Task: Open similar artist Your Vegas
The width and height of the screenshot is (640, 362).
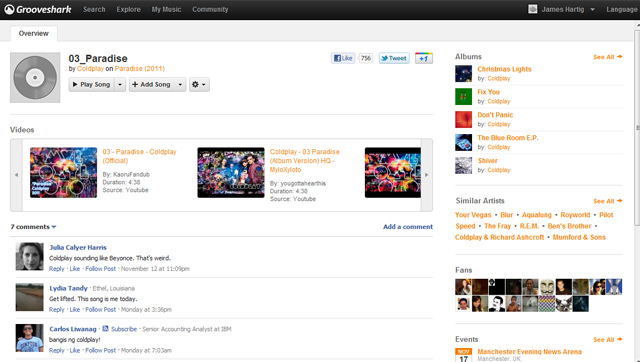Action: tap(473, 215)
